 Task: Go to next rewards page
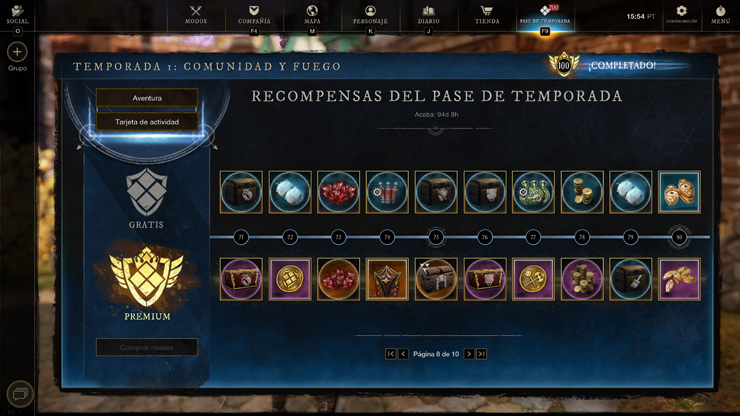coord(469,354)
